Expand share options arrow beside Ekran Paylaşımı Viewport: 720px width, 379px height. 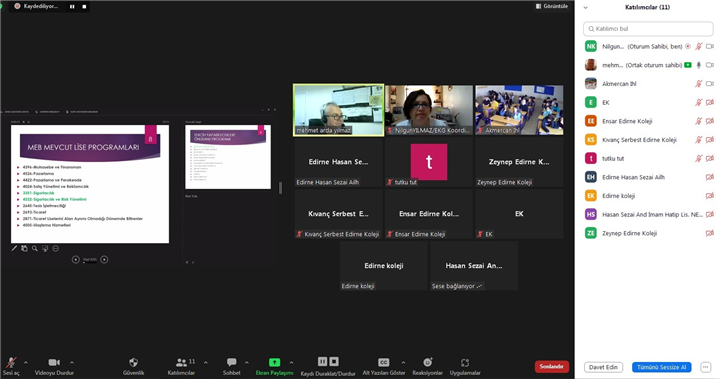tap(291, 362)
